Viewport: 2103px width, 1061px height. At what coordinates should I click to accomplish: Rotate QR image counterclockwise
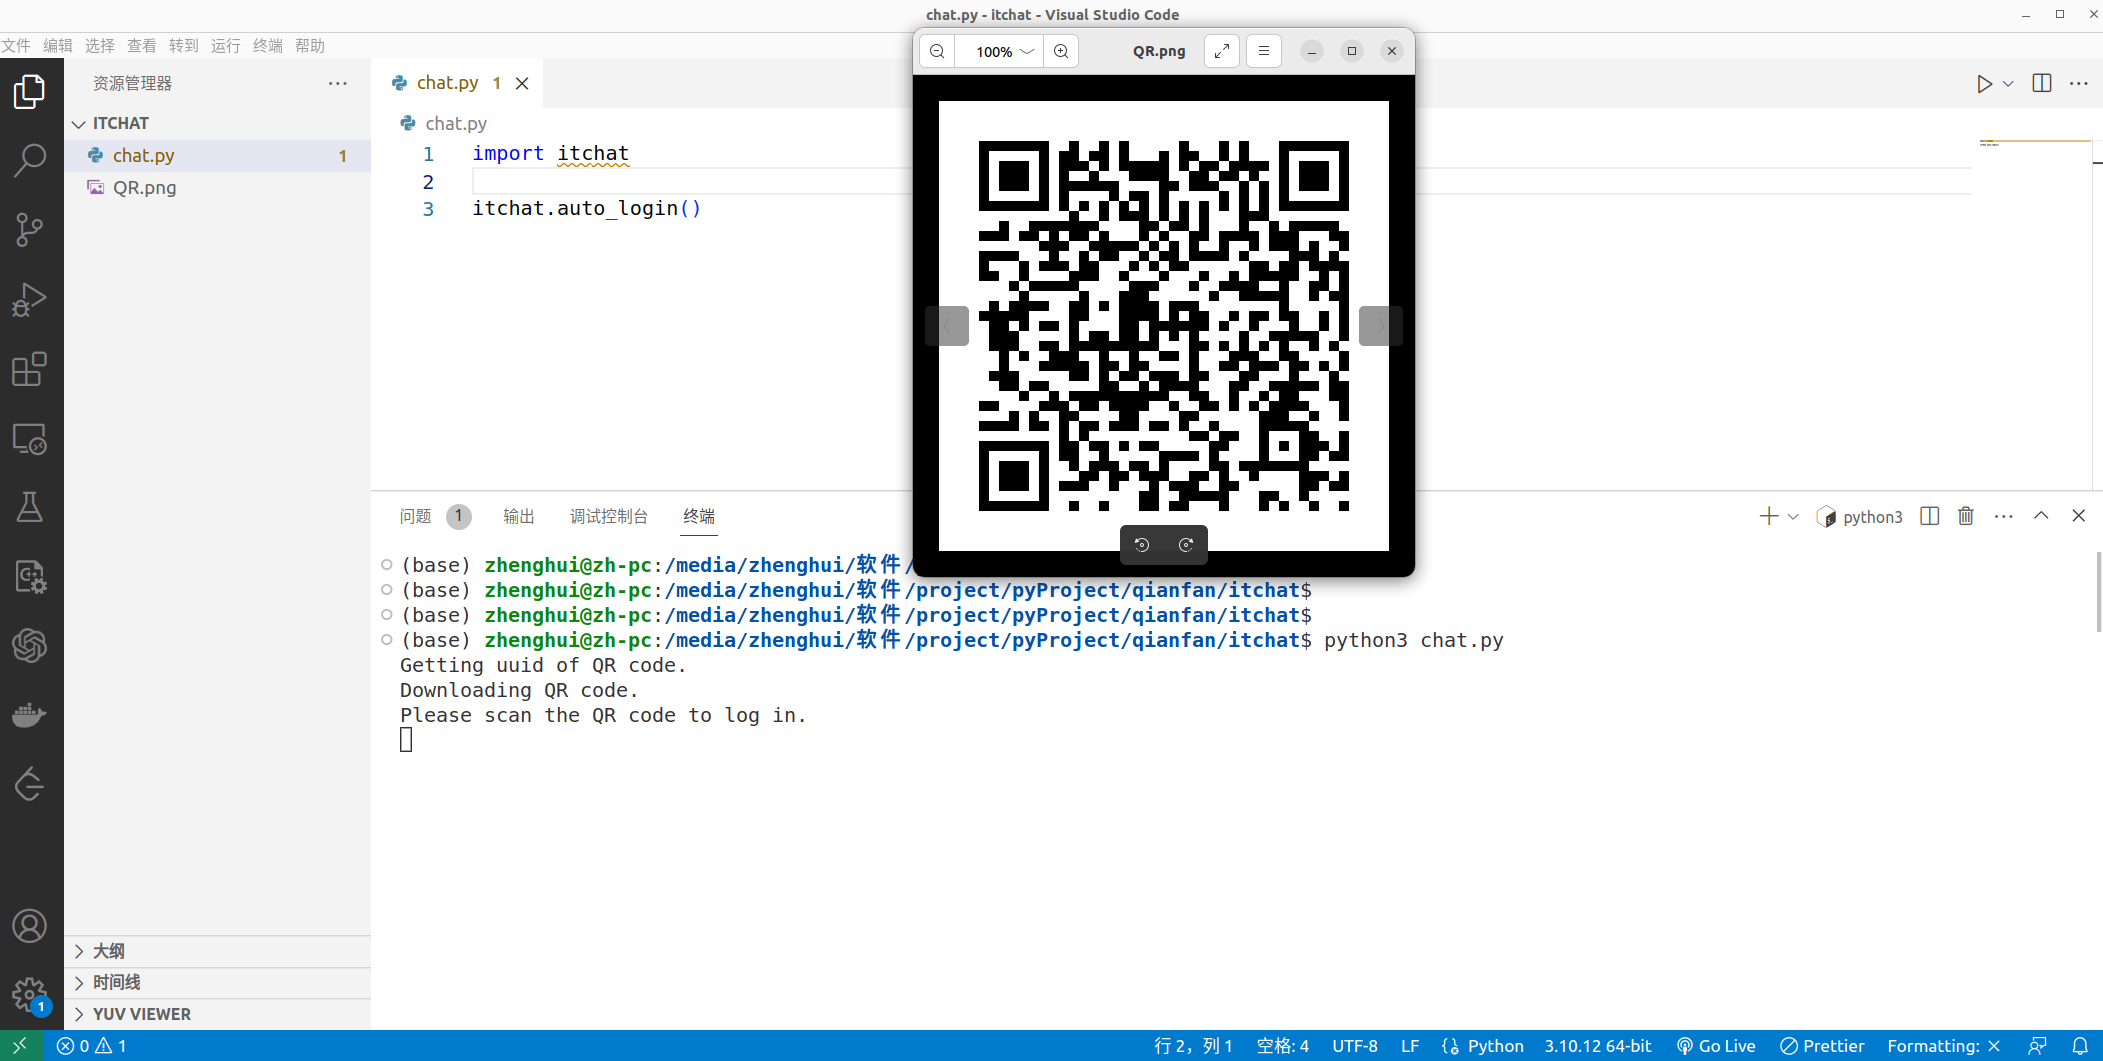click(1142, 545)
